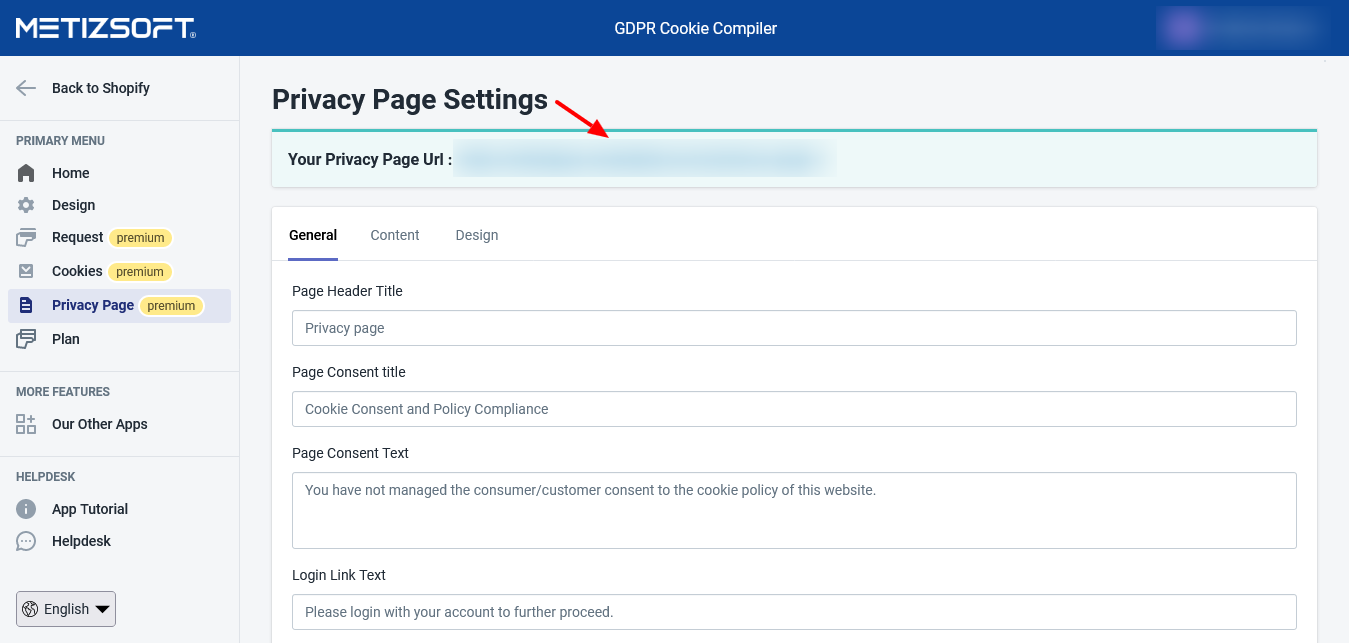
Task: Select the General tab
Action: click(x=313, y=235)
